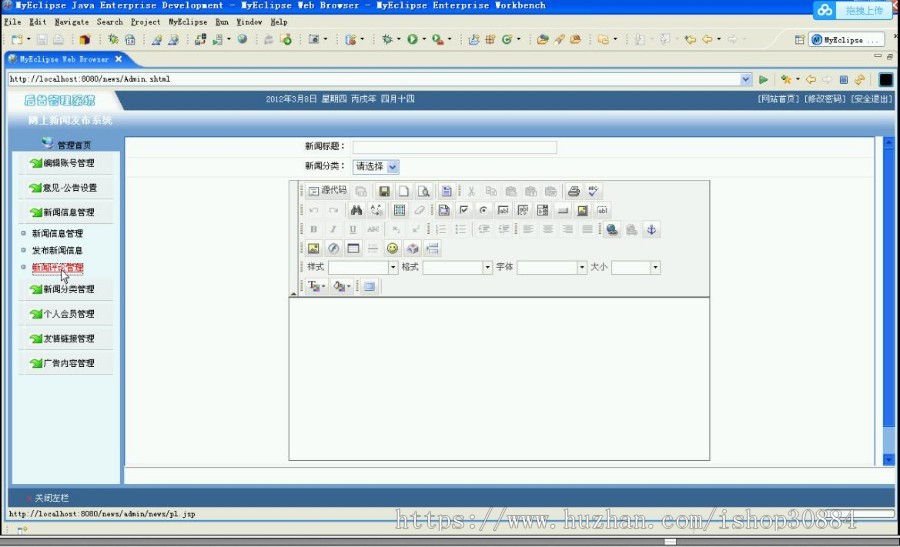Image resolution: width=900 pixels, height=547 pixels.
Task: Toggle Bold formatting in editor
Action: [313, 230]
